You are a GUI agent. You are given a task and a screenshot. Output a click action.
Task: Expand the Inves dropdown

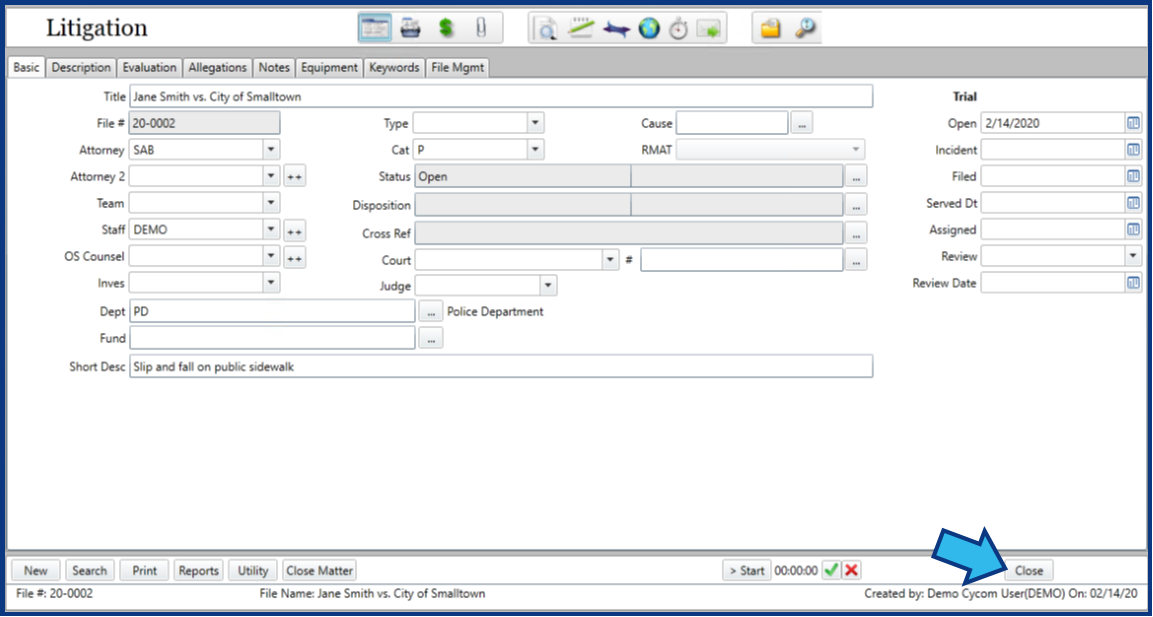271,282
